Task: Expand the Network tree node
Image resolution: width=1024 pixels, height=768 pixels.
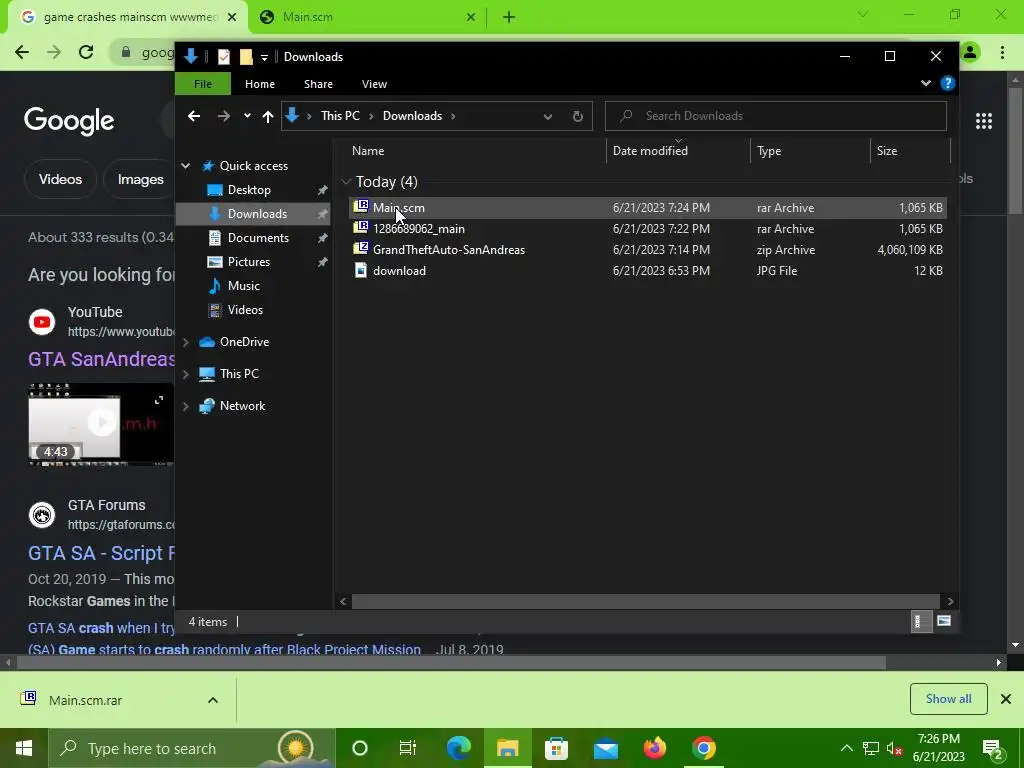Action: [x=185, y=406]
